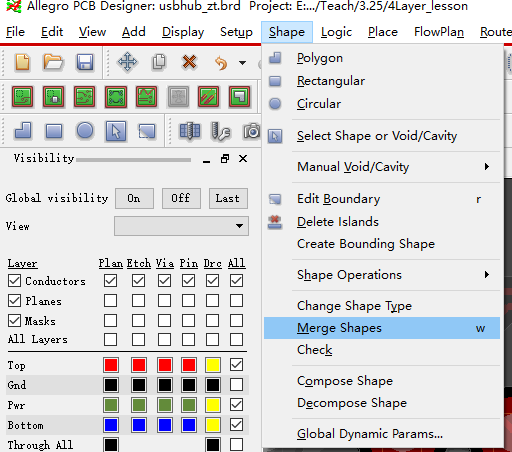The width and height of the screenshot is (512, 452).
Task: Toggle All Layers All checkbox
Action: click(x=236, y=340)
